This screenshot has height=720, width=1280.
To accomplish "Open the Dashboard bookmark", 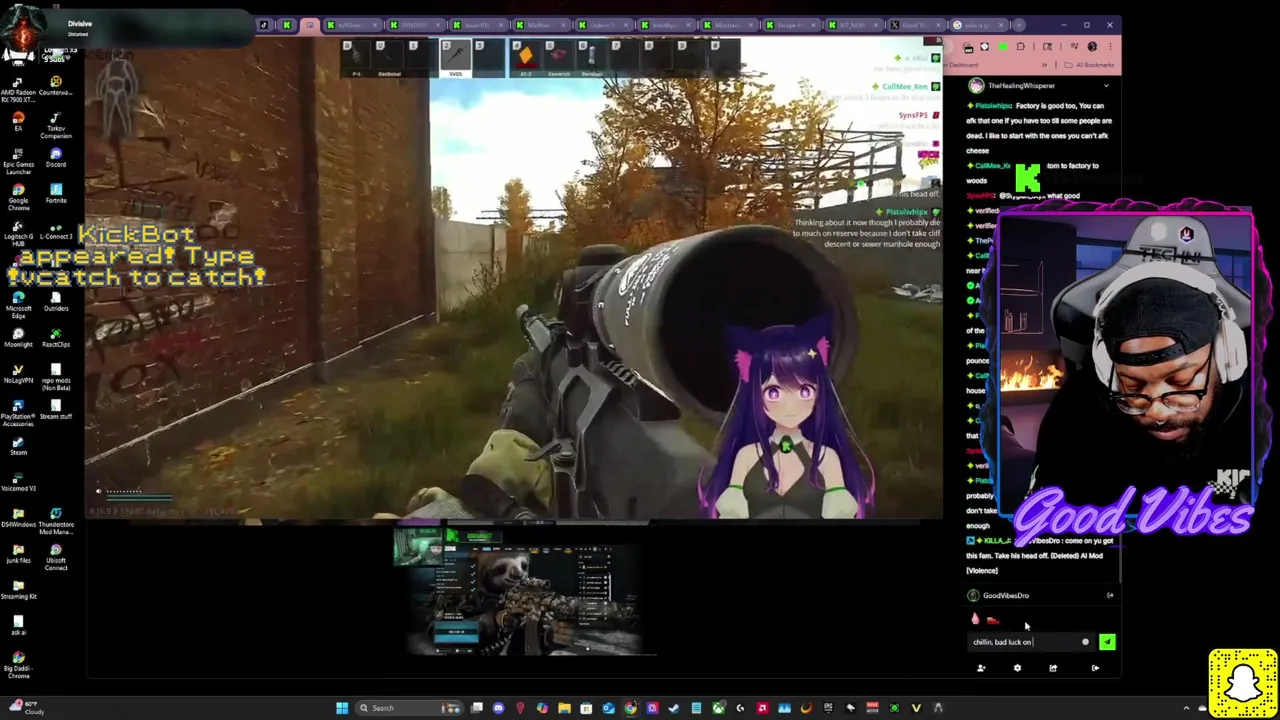I will [x=963, y=65].
